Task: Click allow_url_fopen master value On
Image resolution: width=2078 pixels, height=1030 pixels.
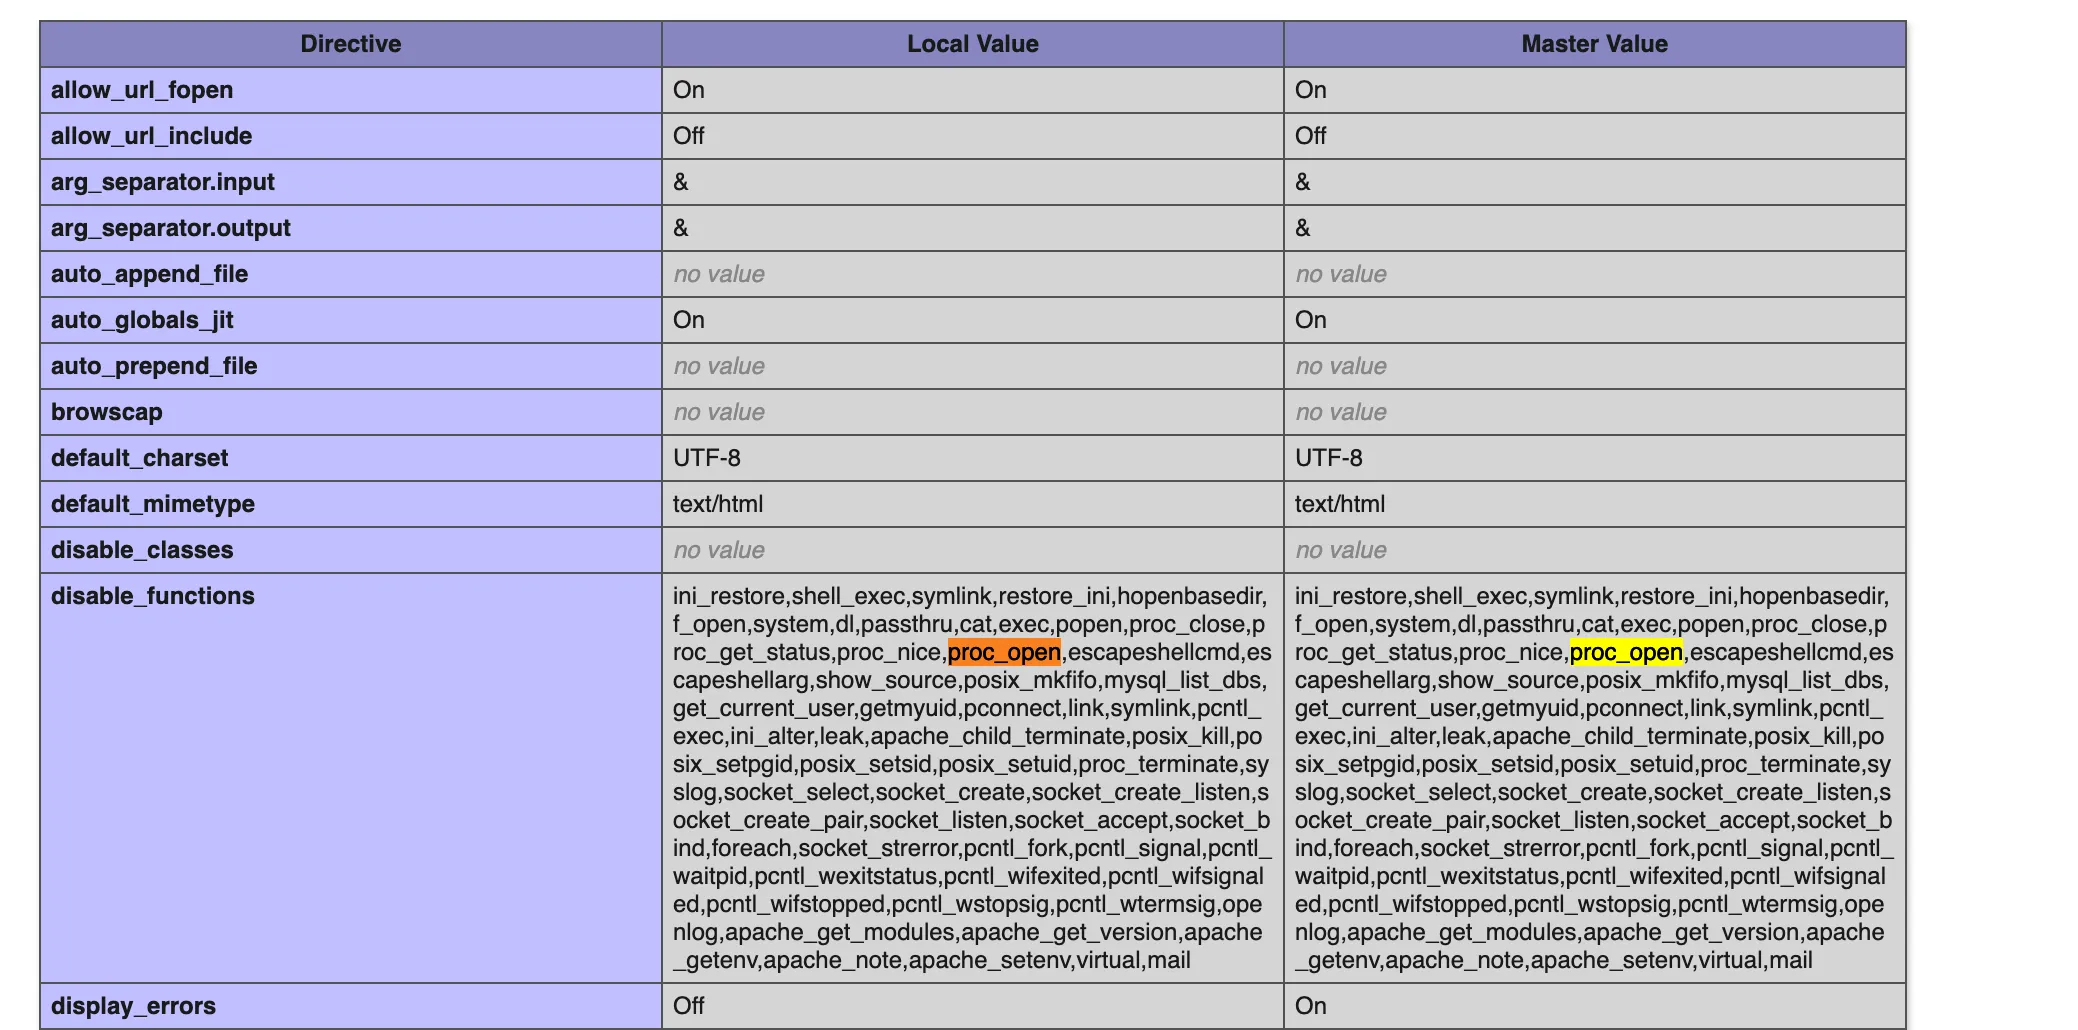Action: (x=1311, y=90)
